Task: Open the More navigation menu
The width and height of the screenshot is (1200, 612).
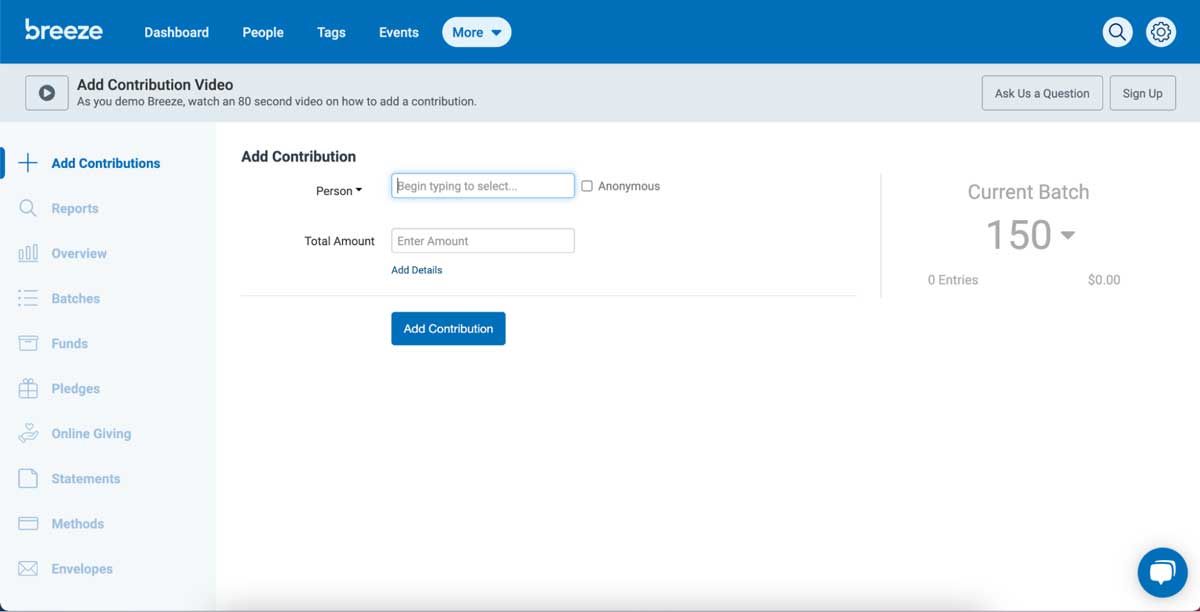Action: 476,31
